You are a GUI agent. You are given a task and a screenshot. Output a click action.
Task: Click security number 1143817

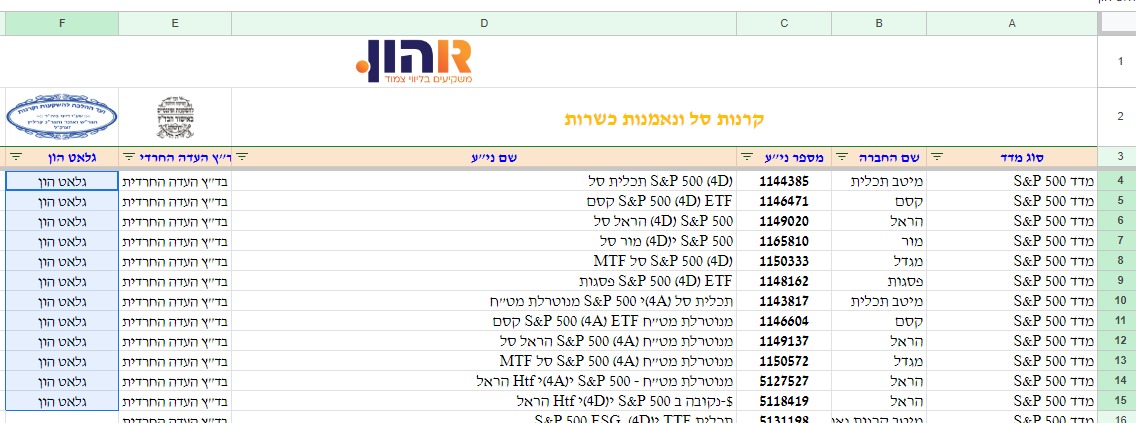(x=784, y=301)
